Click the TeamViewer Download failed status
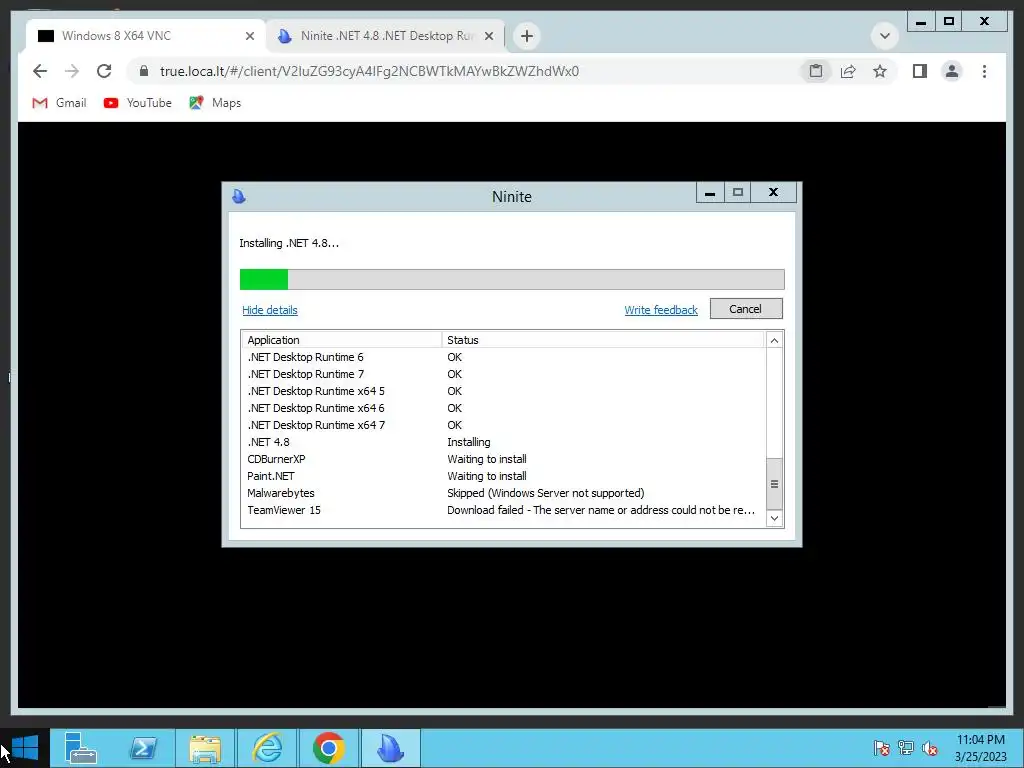1024x768 pixels. point(601,510)
